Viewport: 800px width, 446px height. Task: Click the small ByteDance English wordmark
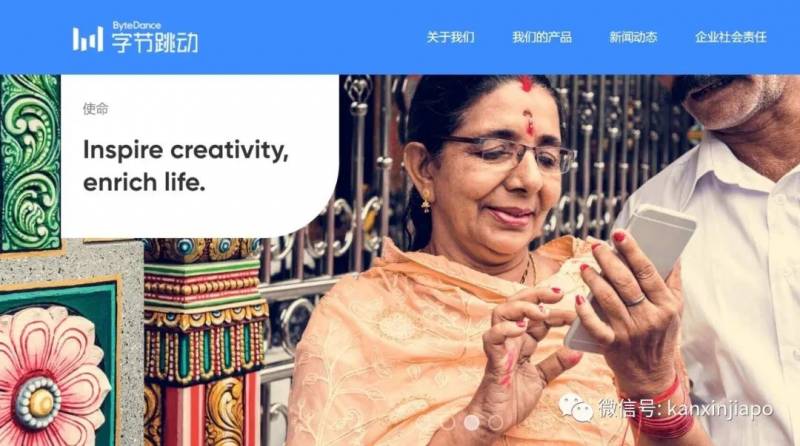(x=137, y=26)
